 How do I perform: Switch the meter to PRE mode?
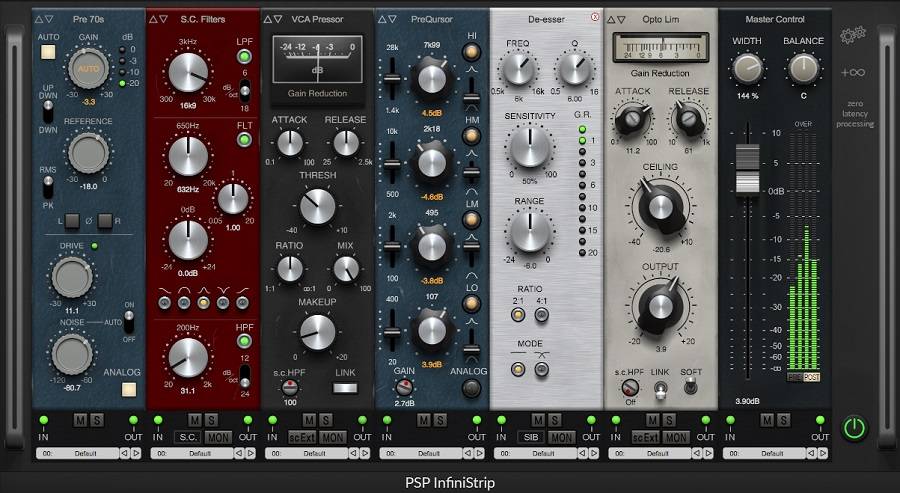pos(795,377)
